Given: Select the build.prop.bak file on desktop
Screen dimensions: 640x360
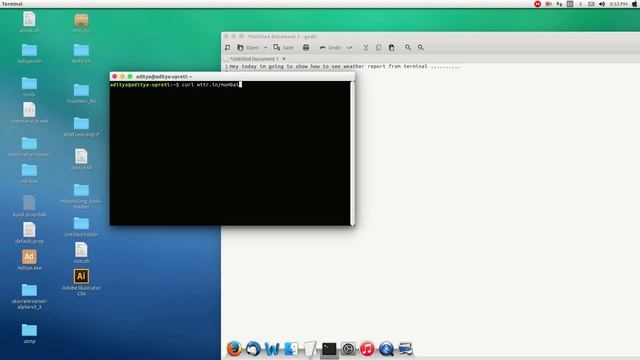Looking at the screenshot, I should [x=29, y=206].
